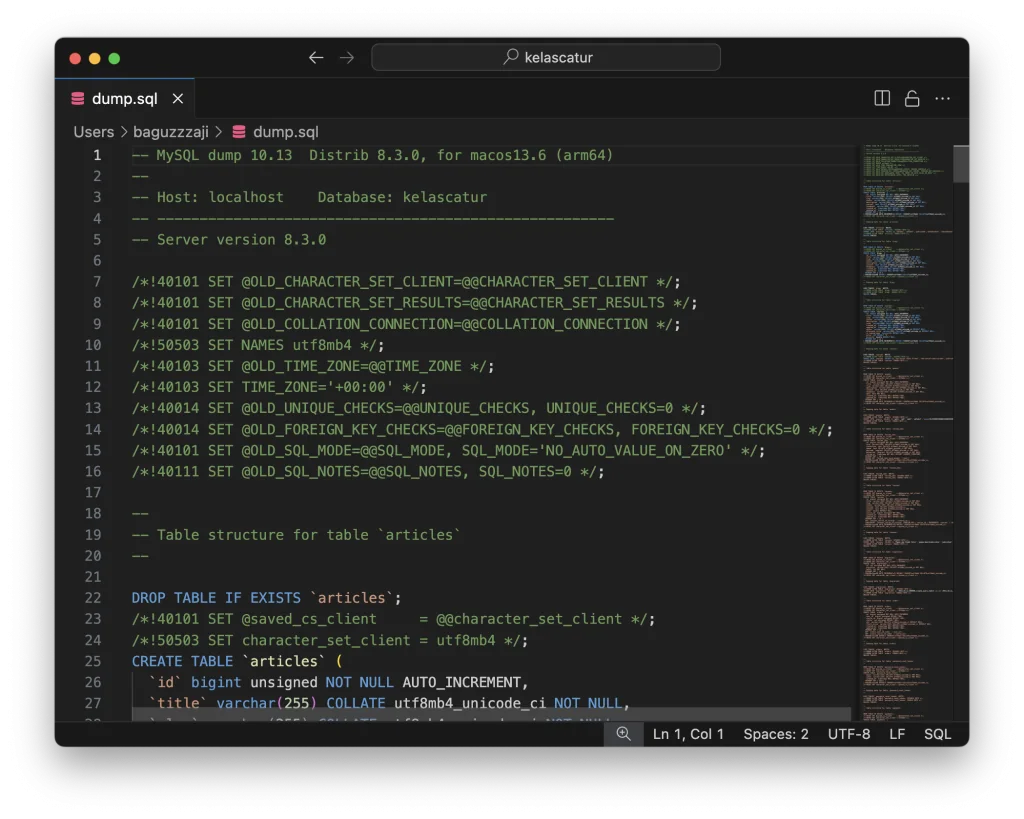Image resolution: width=1024 pixels, height=819 pixels.
Task: Click the database icon on dump.sql tab
Action: pyautogui.click(x=78, y=99)
